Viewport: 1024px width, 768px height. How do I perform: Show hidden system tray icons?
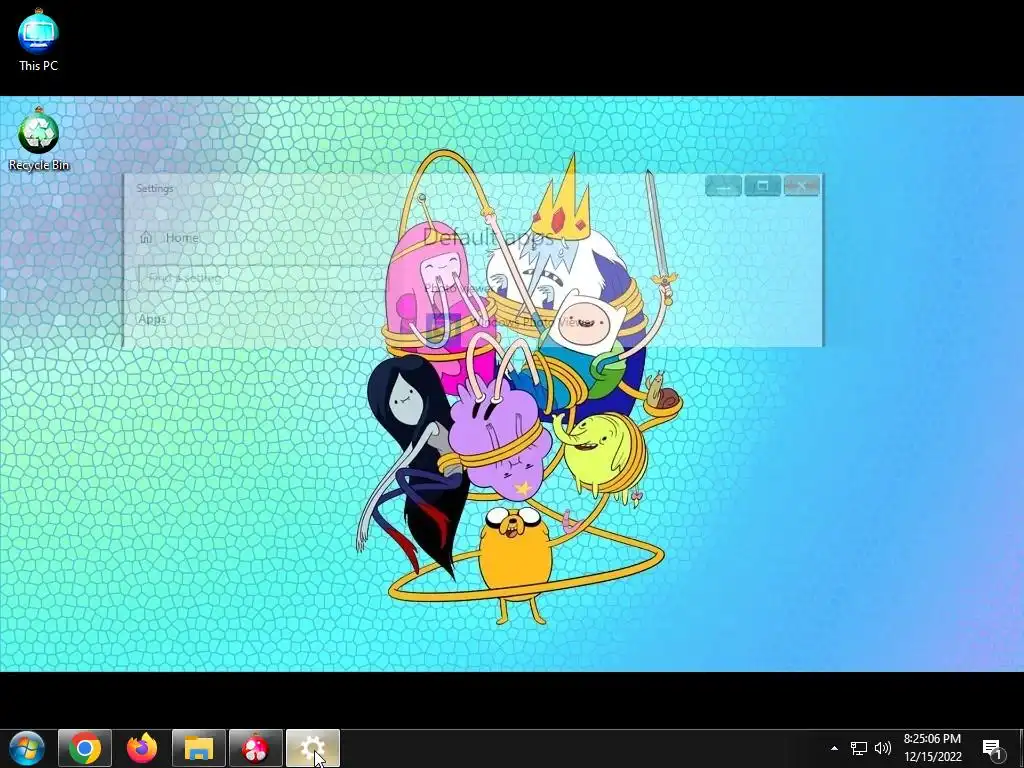(834, 748)
